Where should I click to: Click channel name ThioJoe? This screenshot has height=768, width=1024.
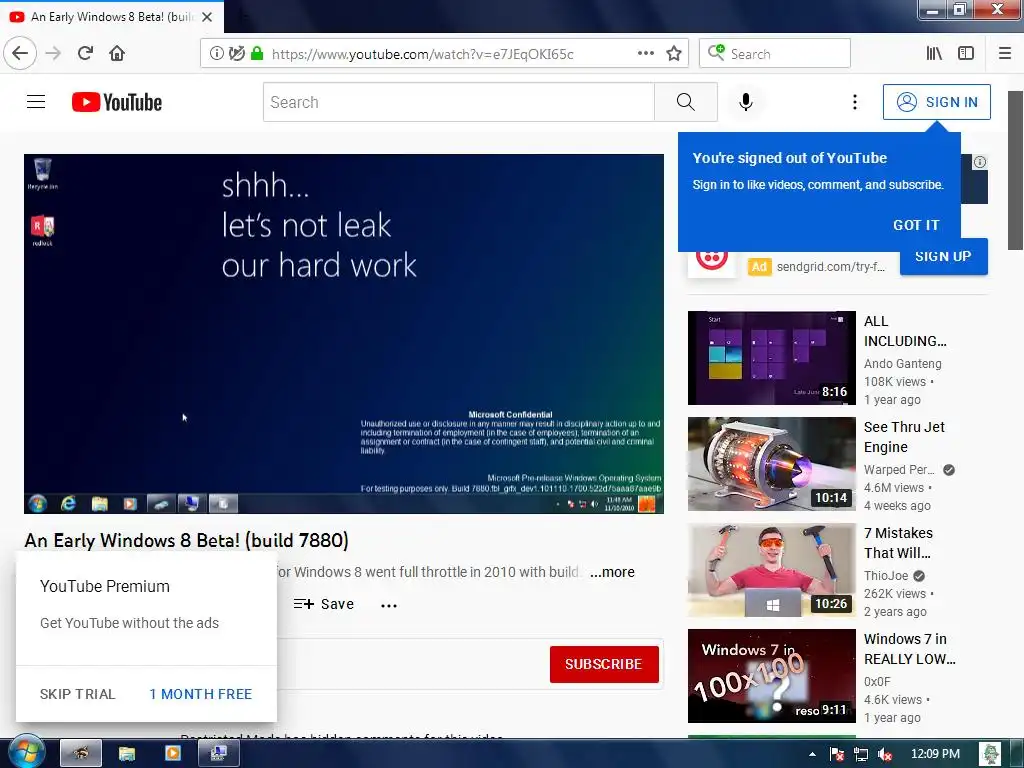886,575
